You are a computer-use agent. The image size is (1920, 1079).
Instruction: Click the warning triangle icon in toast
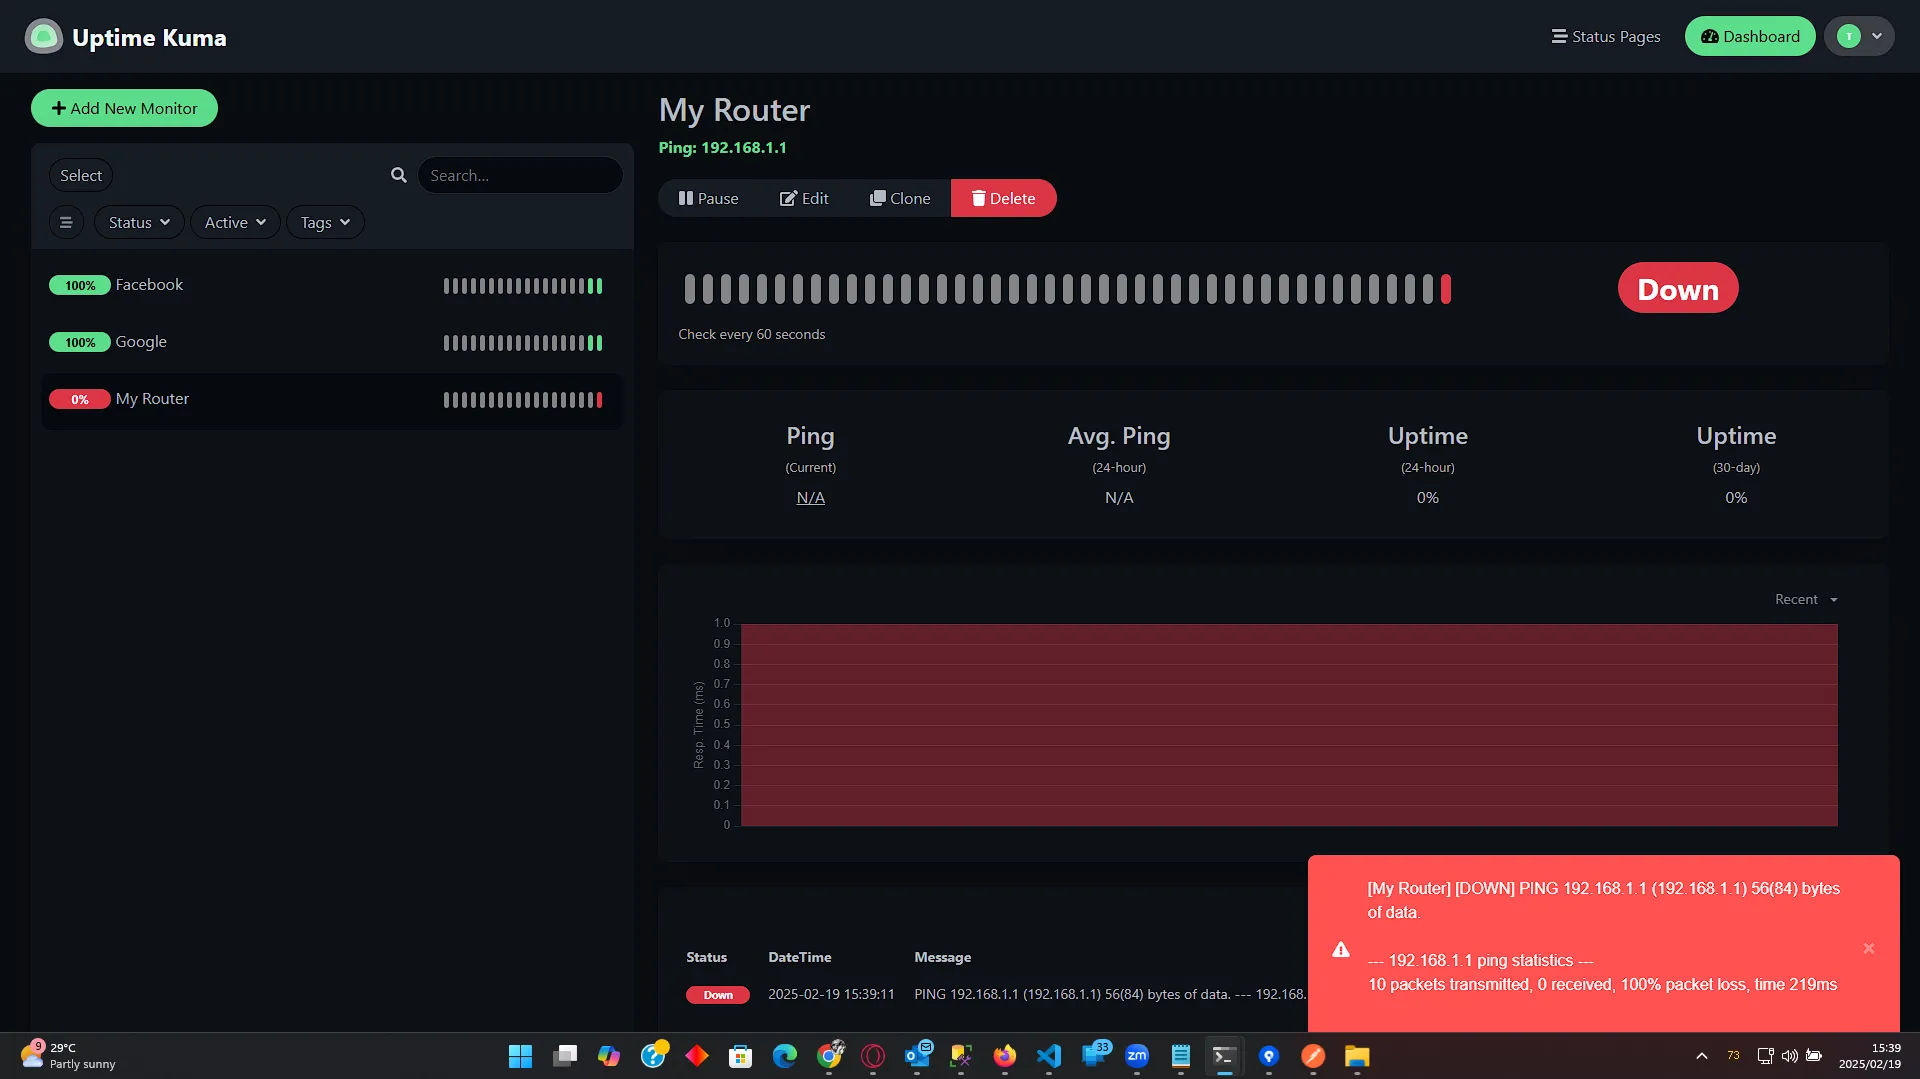(x=1341, y=949)
